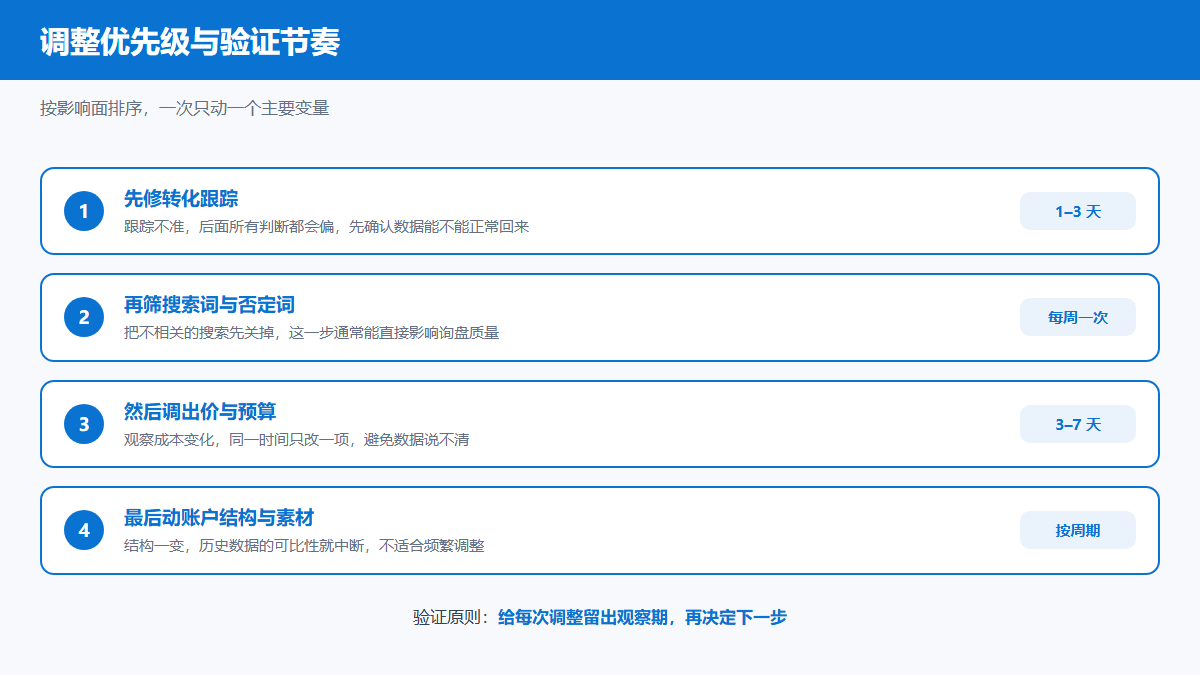Click the description starting "观察成本变化"
The width and height of the screenshot is (1200, 675).
pyautogui.click(x=296, y=440)
